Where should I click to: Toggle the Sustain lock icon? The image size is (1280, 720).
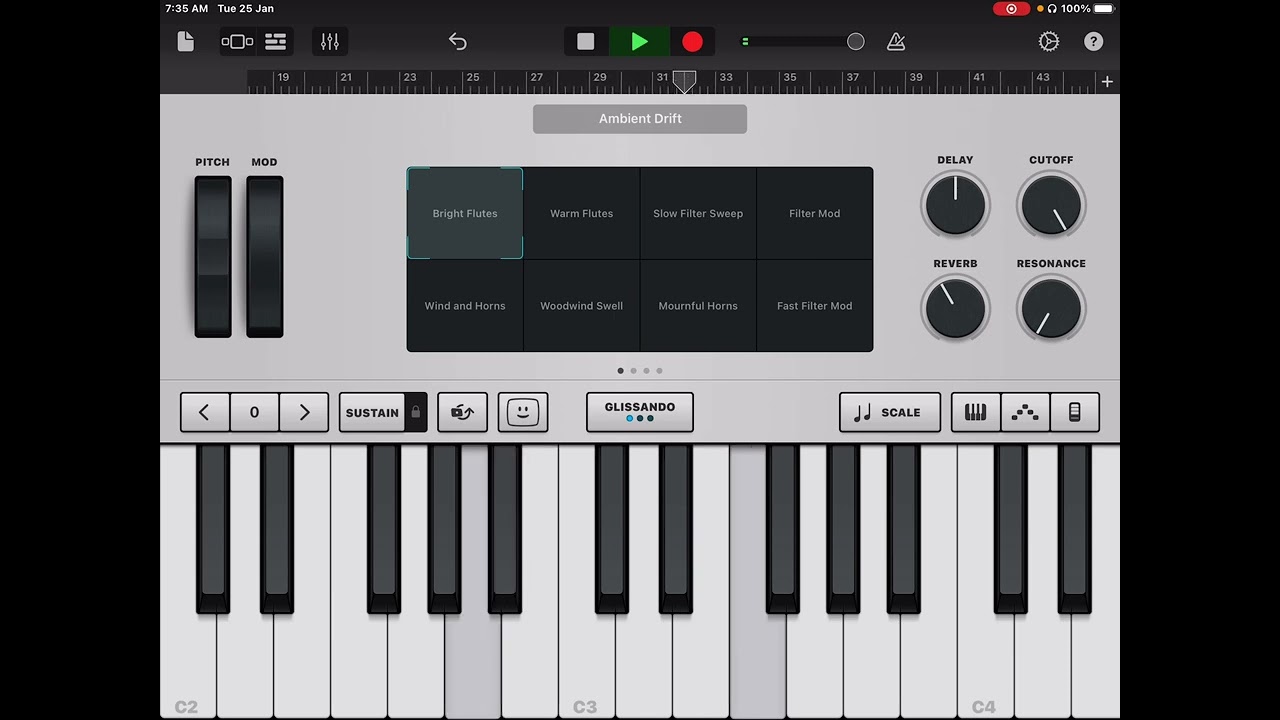[416, 412]
